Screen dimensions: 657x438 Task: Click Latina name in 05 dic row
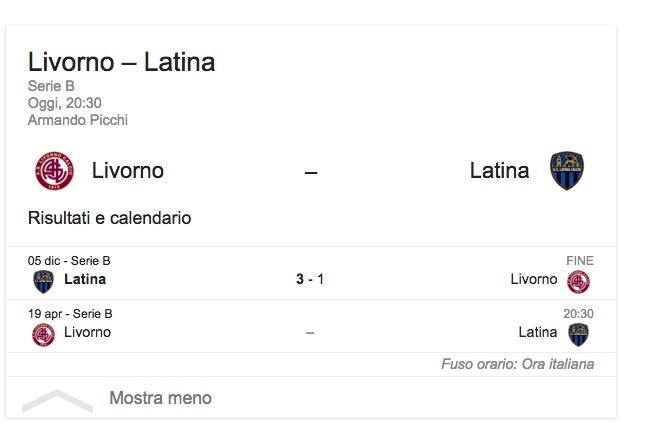85,279
